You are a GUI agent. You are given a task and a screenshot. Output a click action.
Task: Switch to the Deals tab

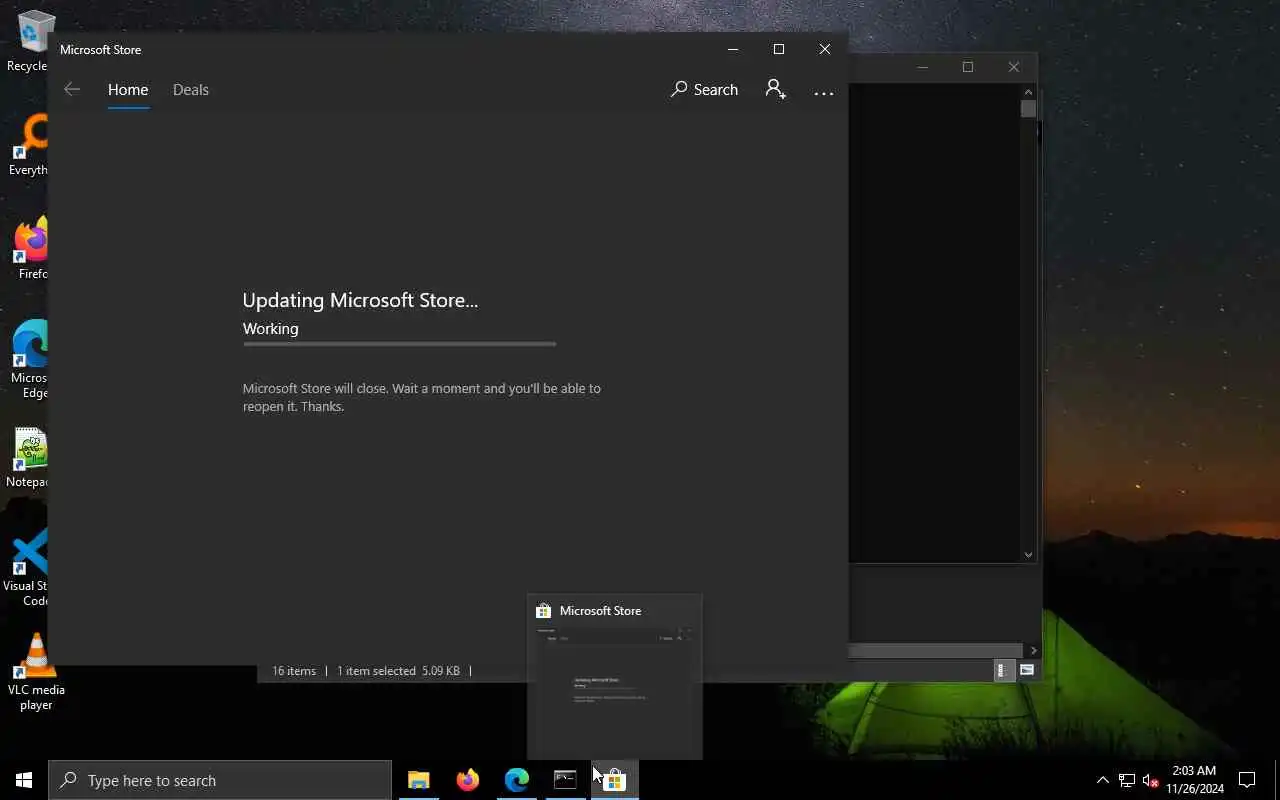[190, 89]
